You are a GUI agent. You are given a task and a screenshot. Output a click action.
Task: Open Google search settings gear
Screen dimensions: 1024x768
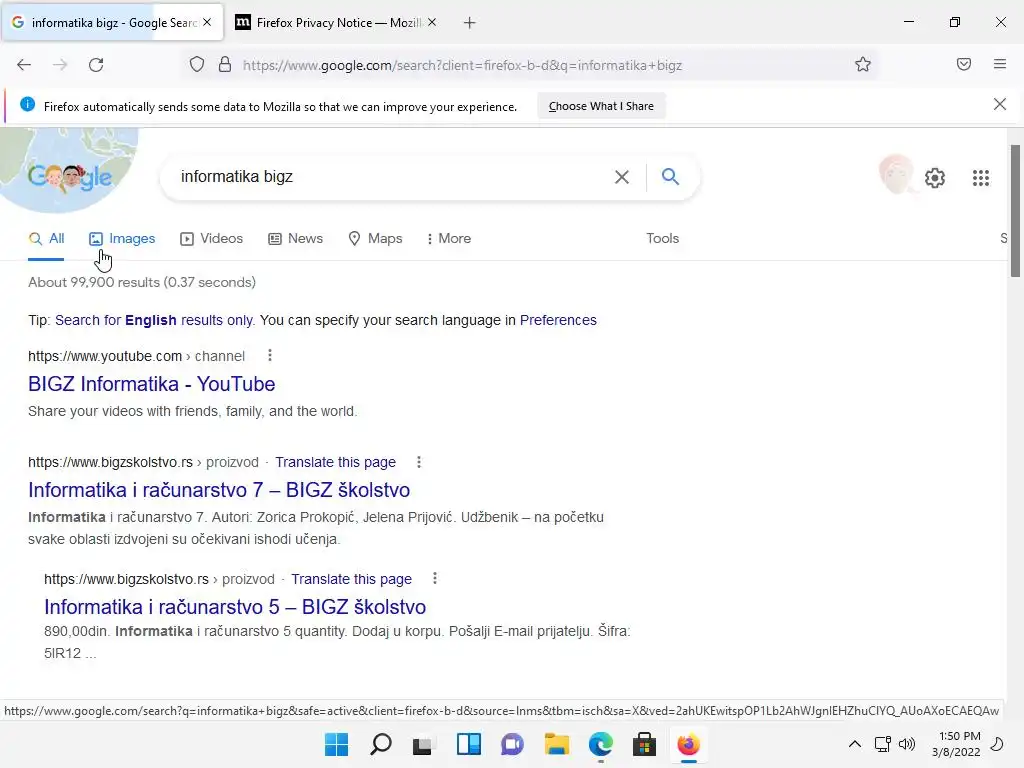[935, 178]
